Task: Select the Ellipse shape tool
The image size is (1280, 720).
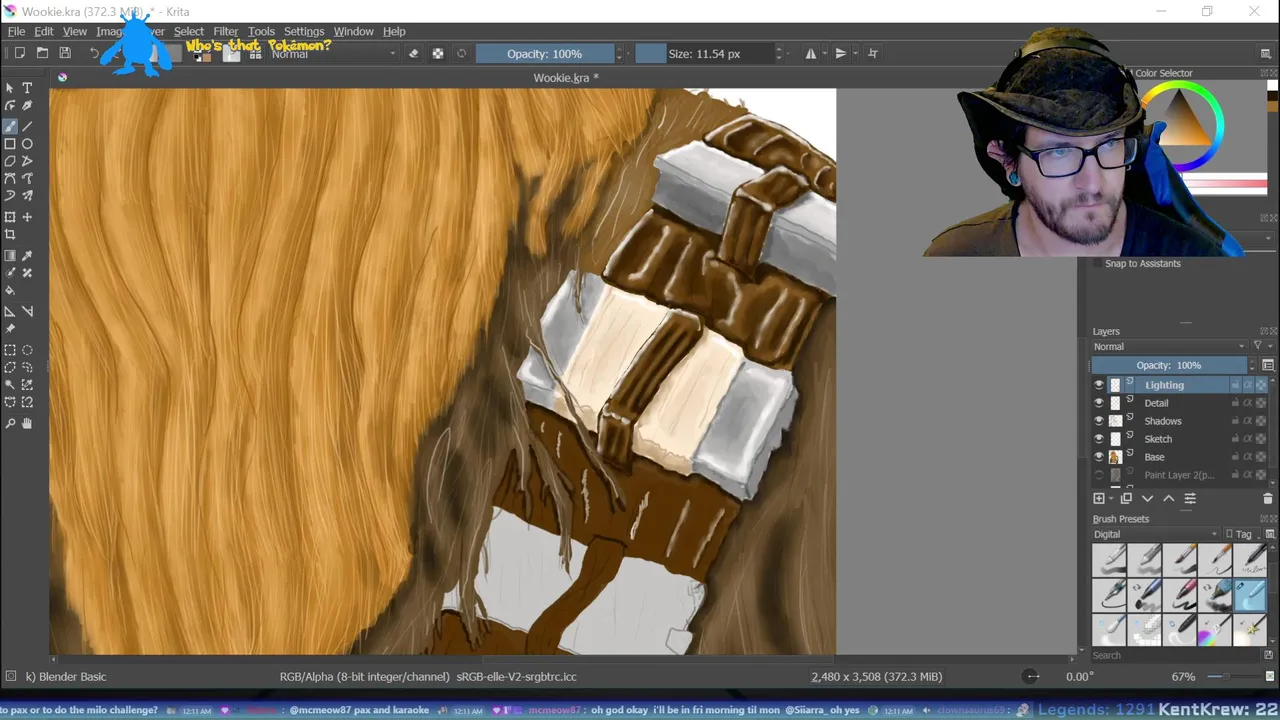Action: pyautogui.click(x=27, y=144)
